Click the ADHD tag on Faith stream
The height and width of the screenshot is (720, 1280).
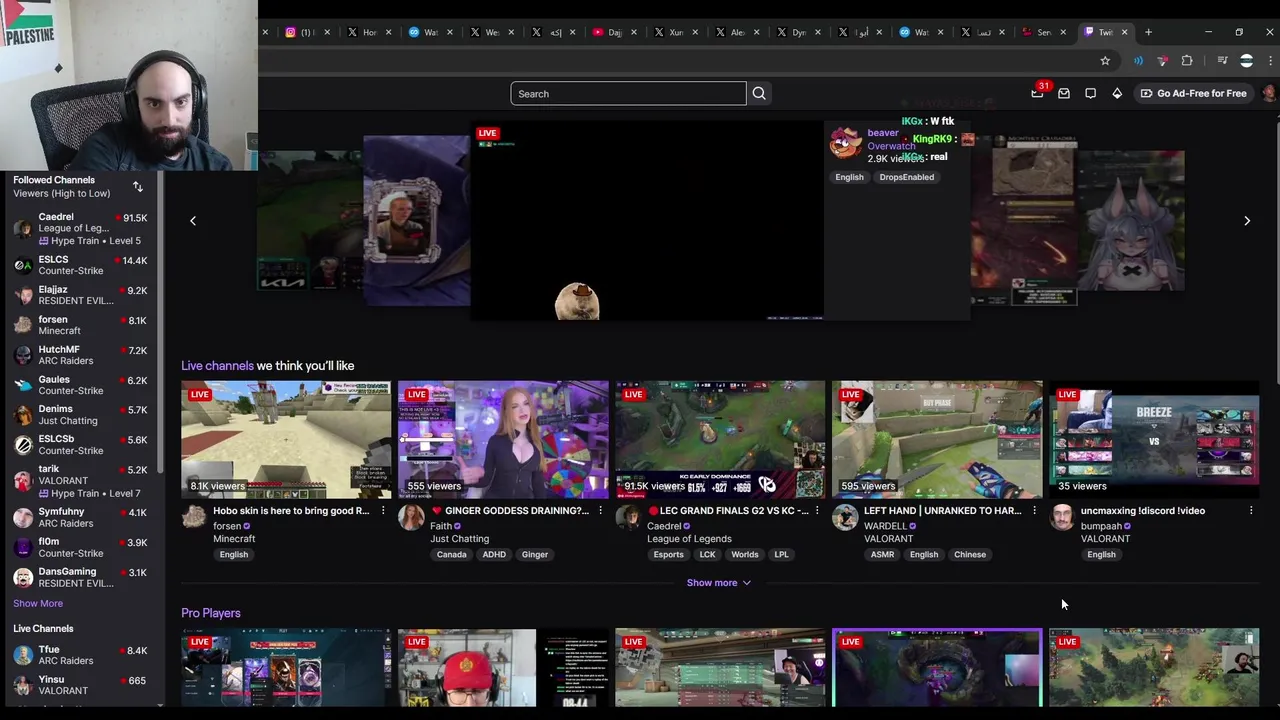(x=494, y=555)
